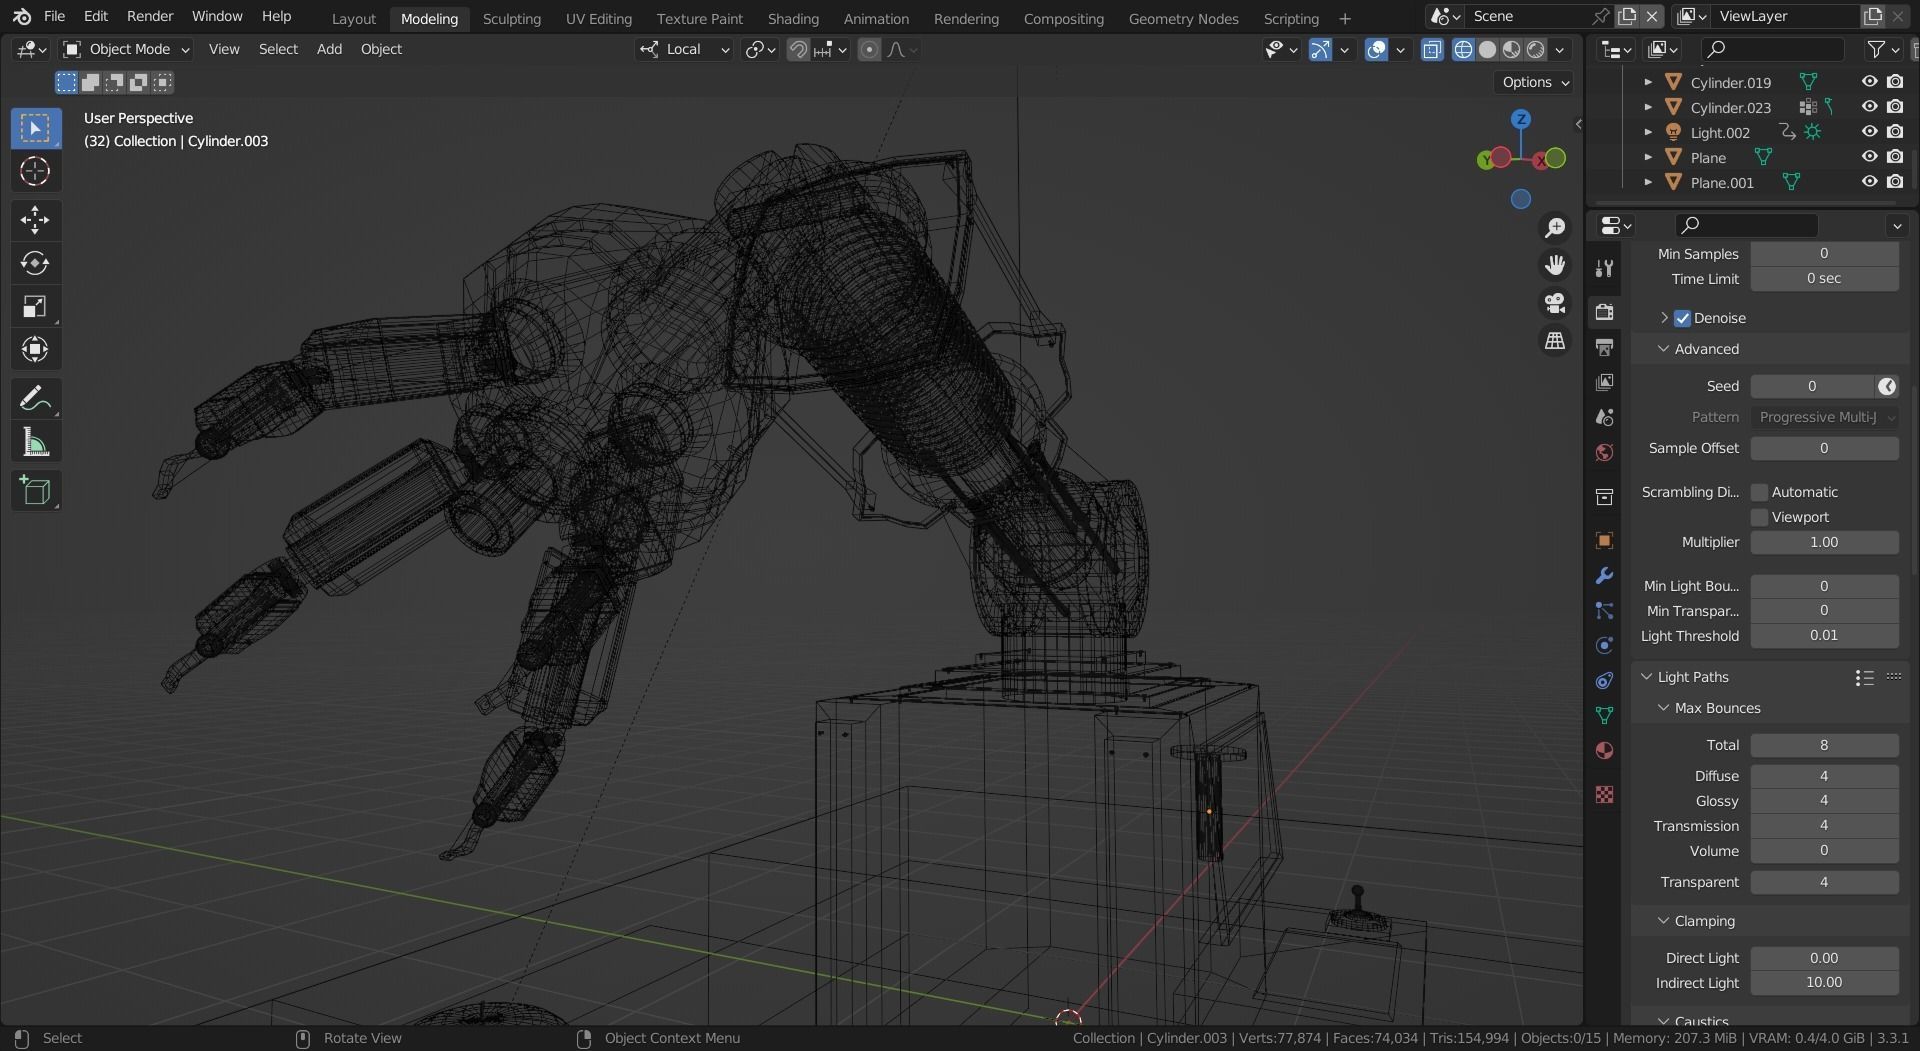The height and width of the screenshot is (1051, 1920).
Task: Switch to rendered viewport shading
Action: (1536, 50)
